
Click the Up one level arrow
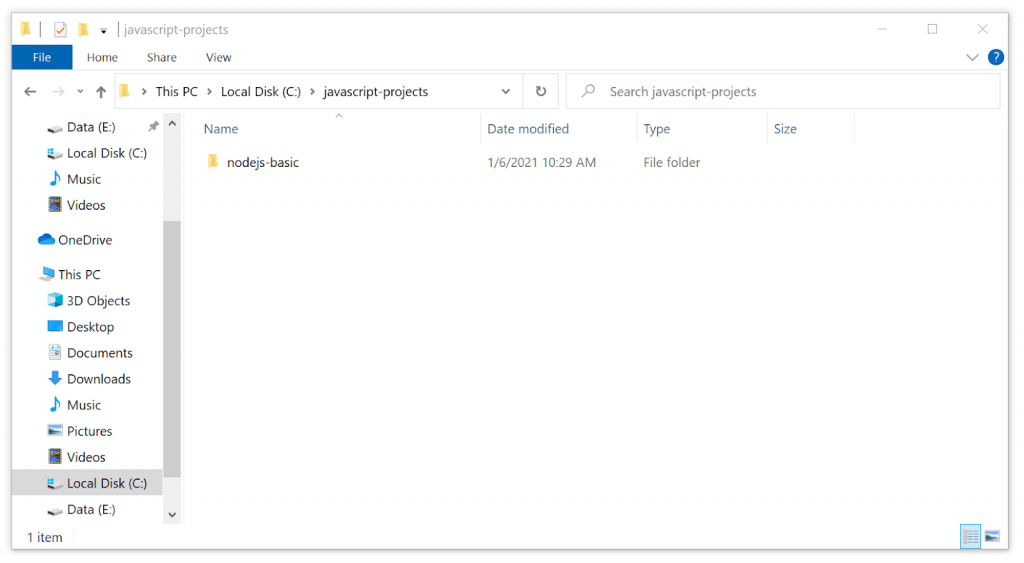[x=101, y=92]
